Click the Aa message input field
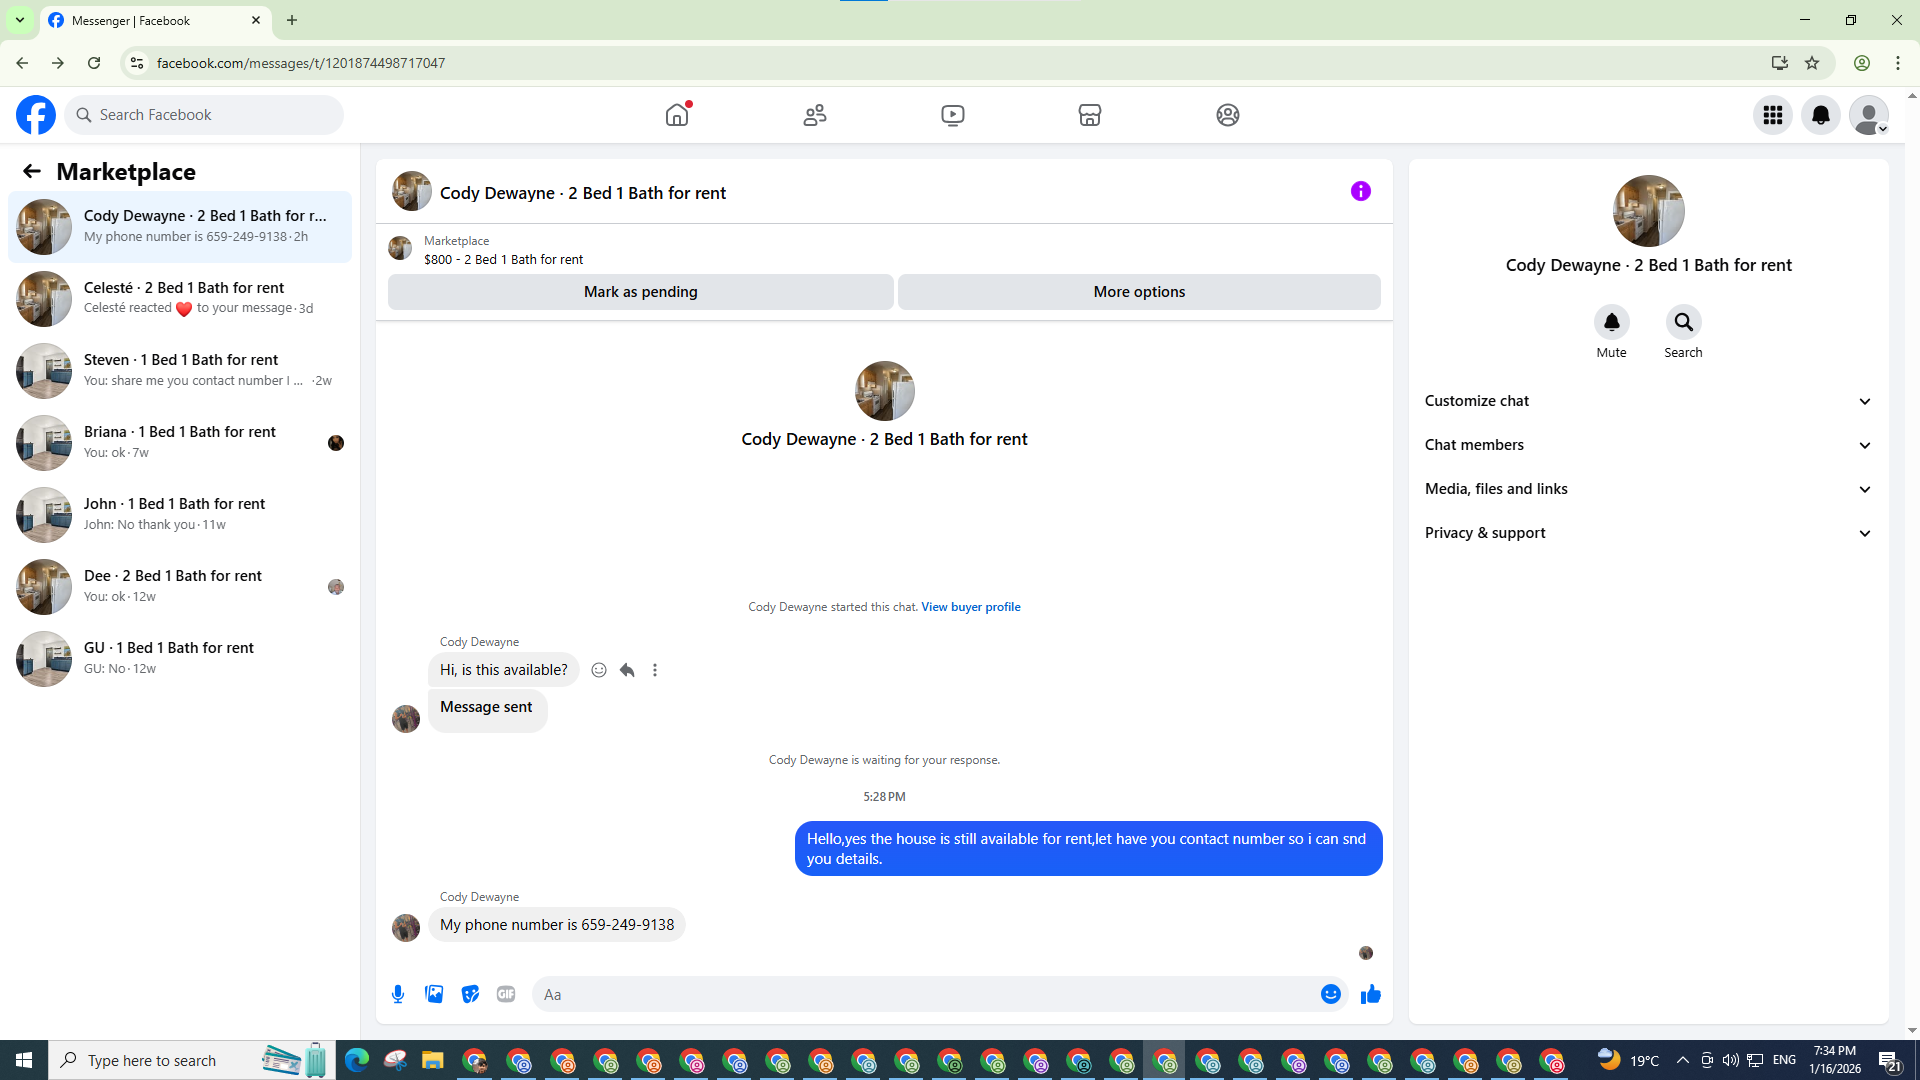 coord(920,994)
